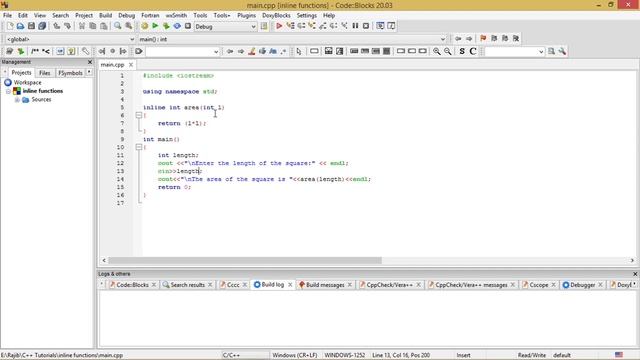The height and width of the screenshot is (360, 640).
Task: Click the editor horizontal scrollbar thumb
Action: tap(245, 260)
